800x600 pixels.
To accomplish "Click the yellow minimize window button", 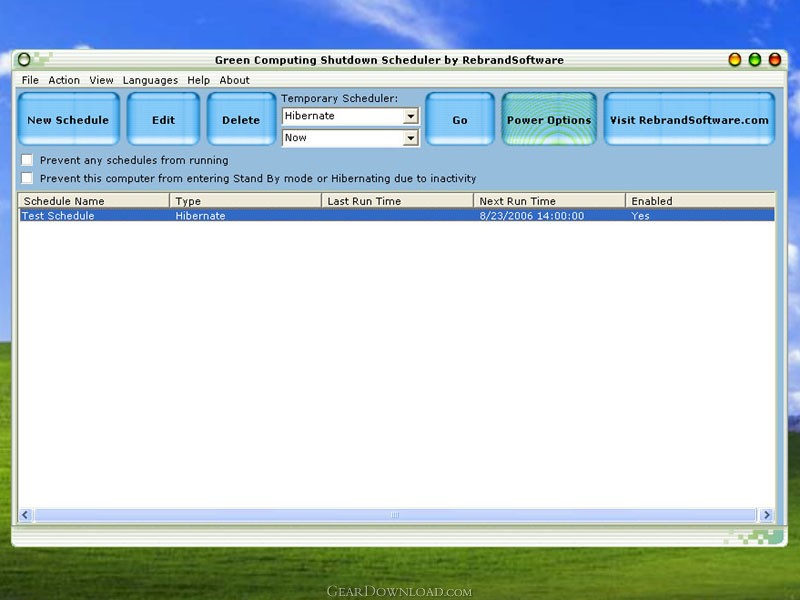I will coord(735,60).
